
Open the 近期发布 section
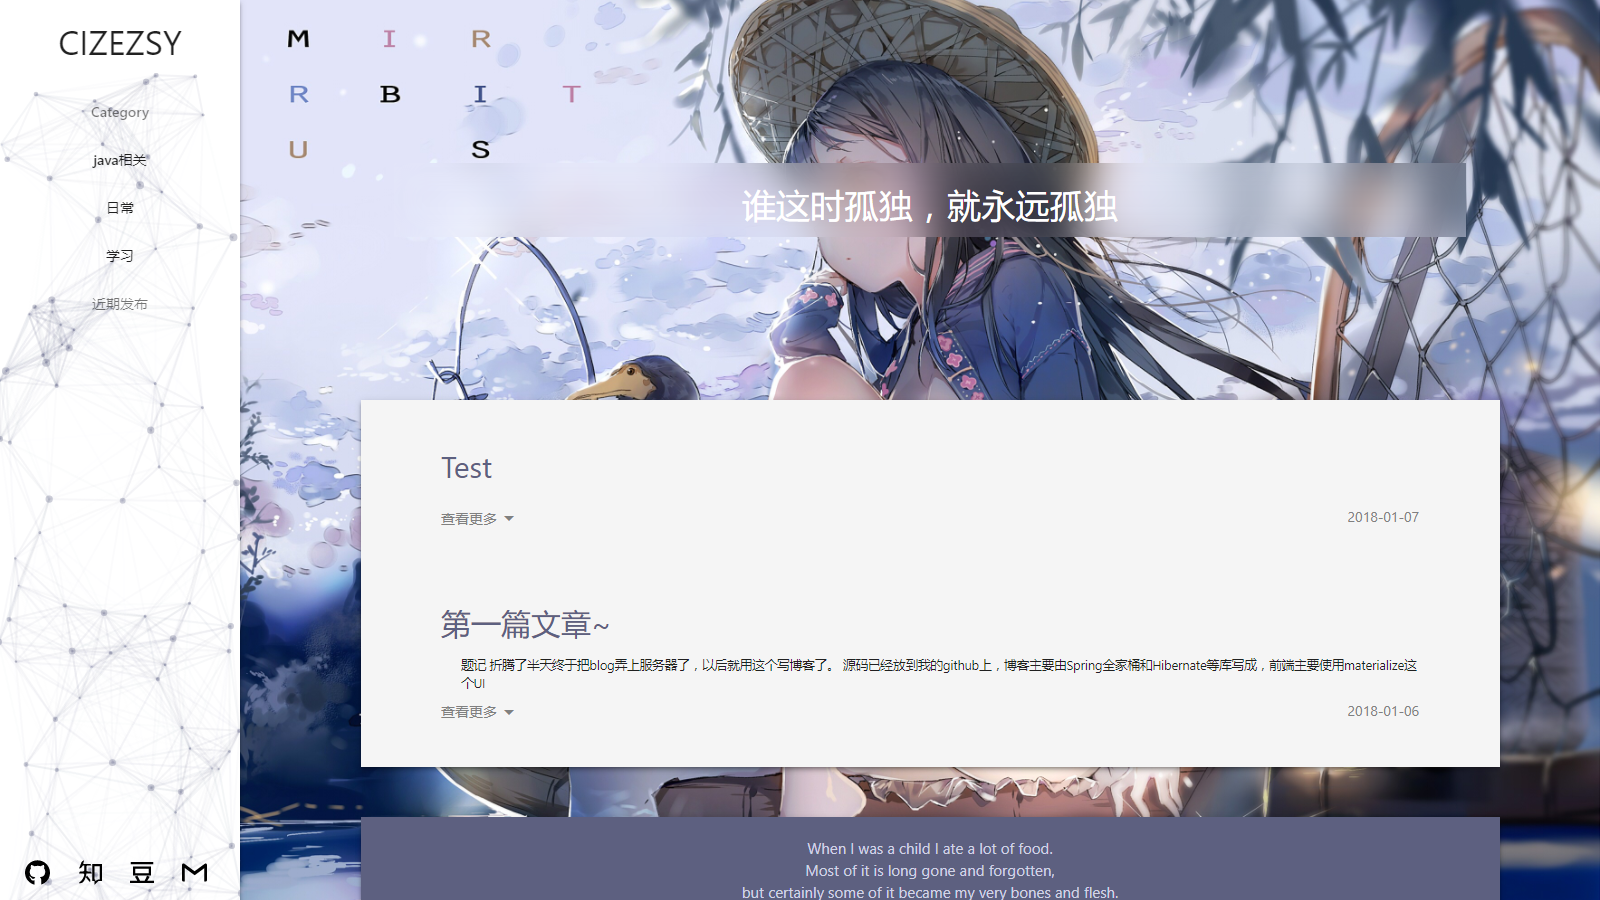click(120, 304)
